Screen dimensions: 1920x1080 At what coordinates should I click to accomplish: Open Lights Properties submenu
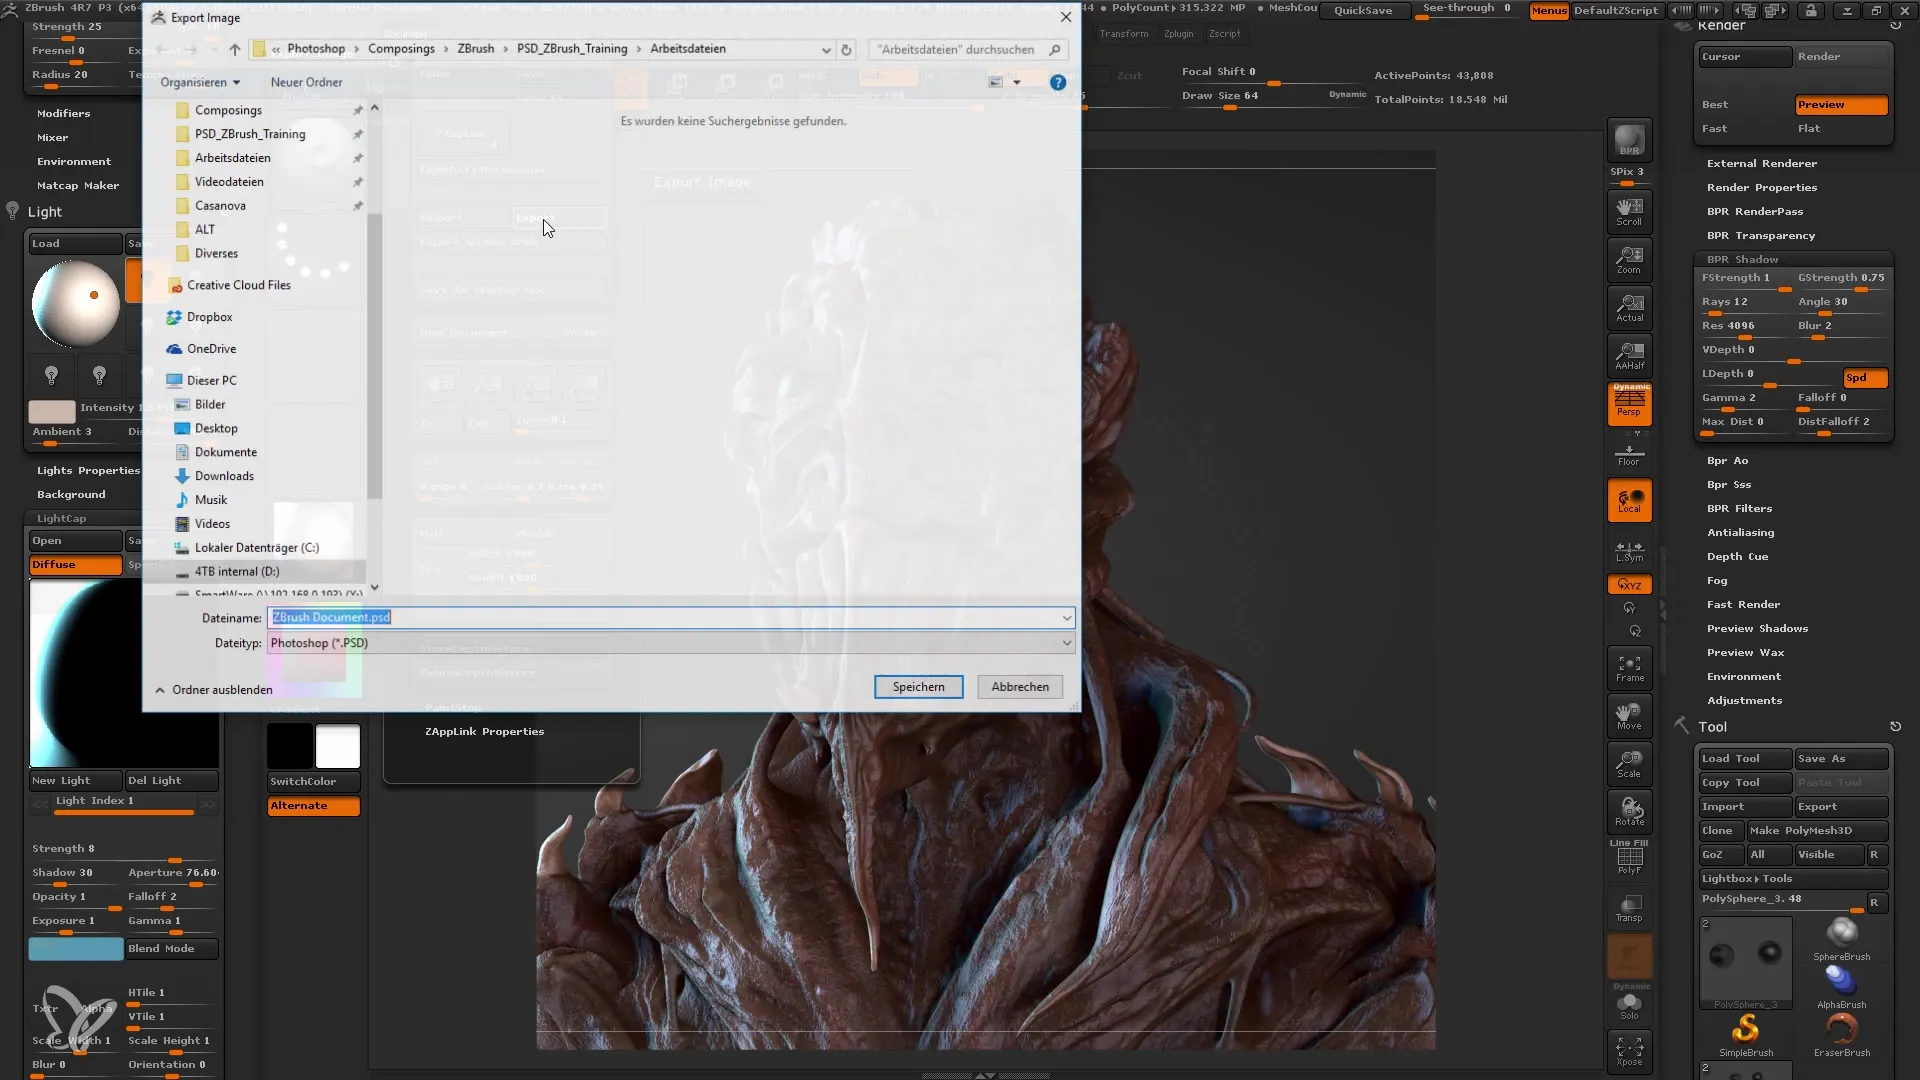coord(88,471)
